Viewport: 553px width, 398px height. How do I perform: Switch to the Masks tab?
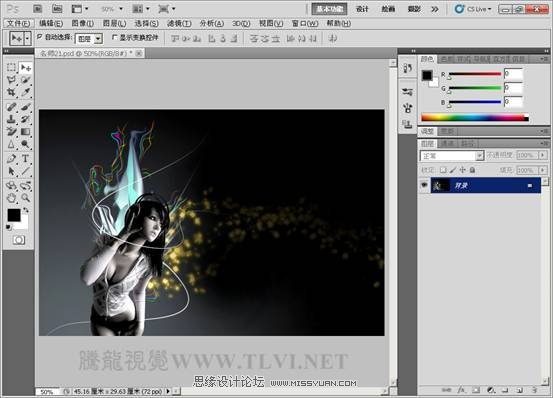coord(448,131)
